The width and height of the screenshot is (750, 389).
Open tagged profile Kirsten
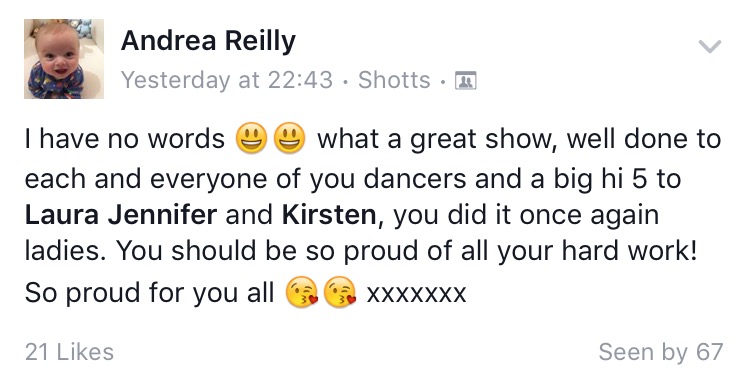click(x=329, y=215)
